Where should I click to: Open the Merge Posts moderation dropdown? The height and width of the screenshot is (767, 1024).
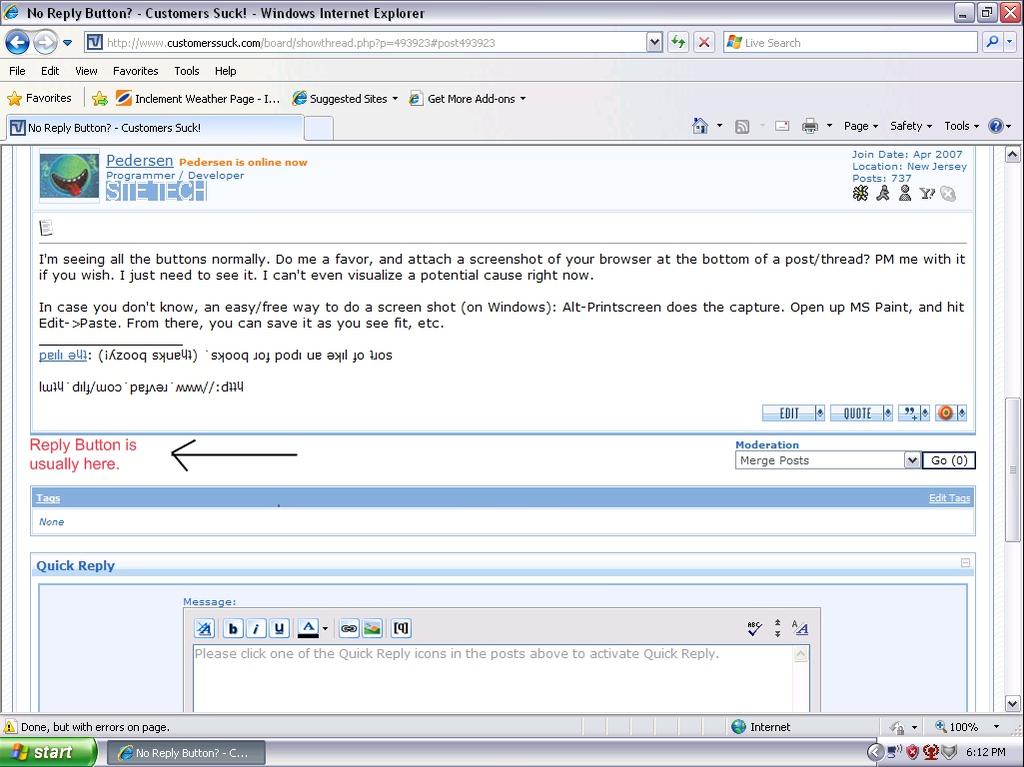click(911, 461)
